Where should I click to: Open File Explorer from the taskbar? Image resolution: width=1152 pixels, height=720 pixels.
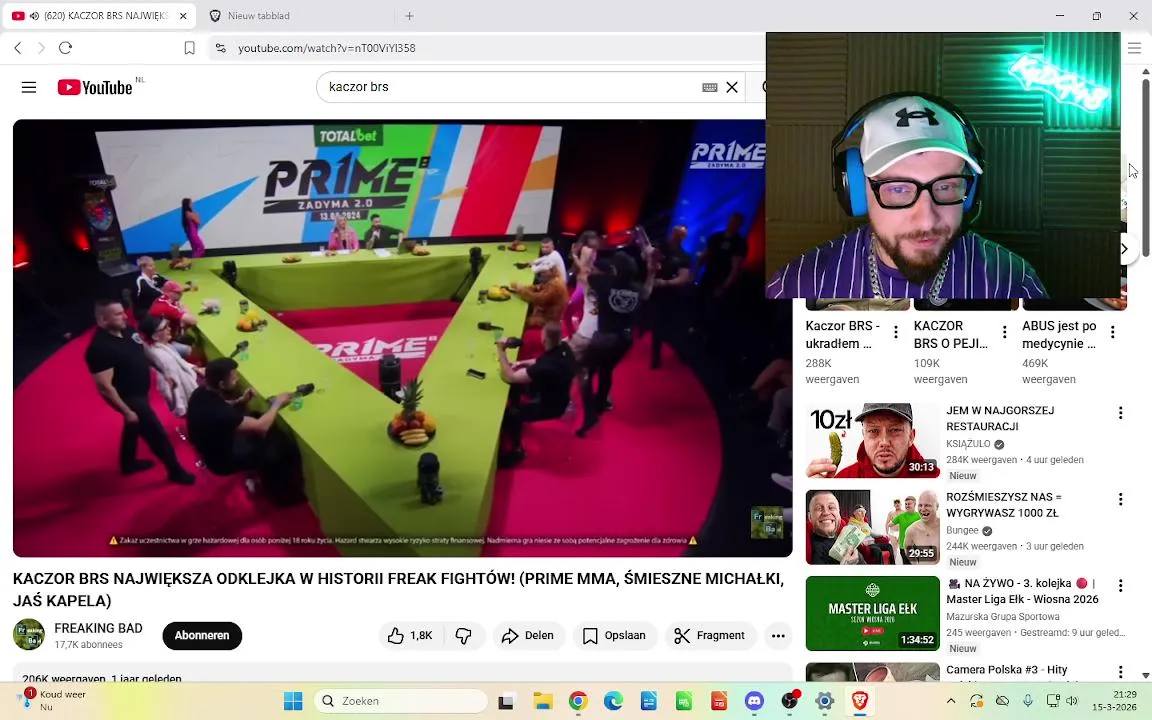pyautogui.click(x=543, y=702)
